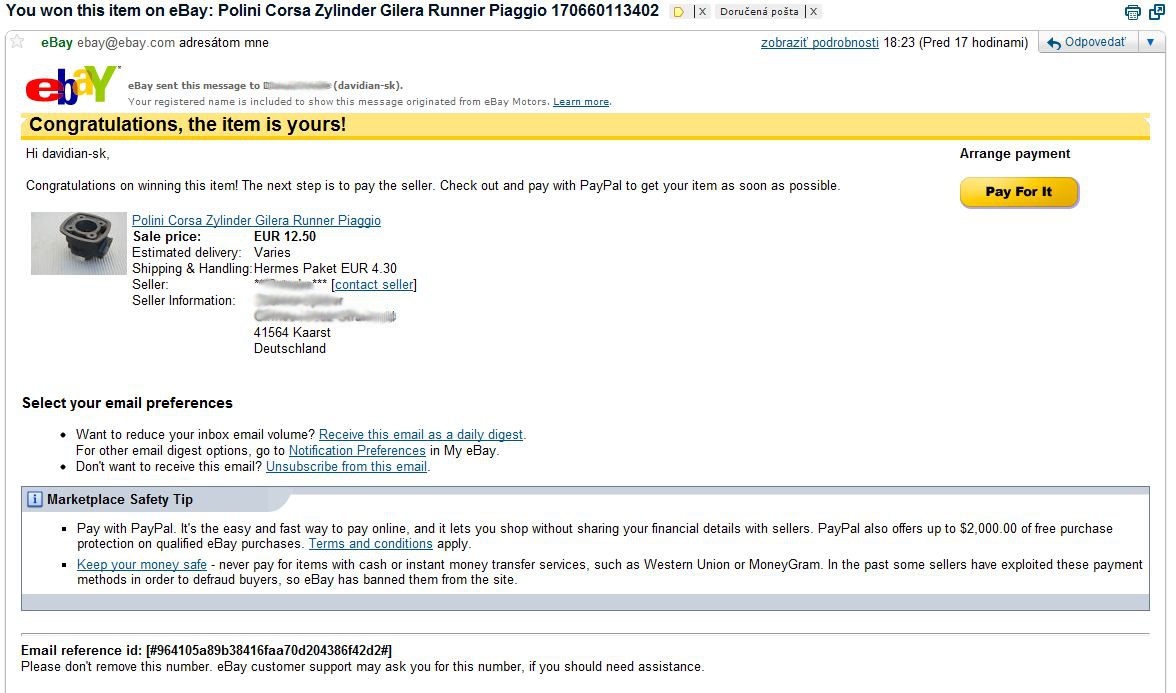Click the contact seller link
The image size is (1176, 693).
point(374,285)
